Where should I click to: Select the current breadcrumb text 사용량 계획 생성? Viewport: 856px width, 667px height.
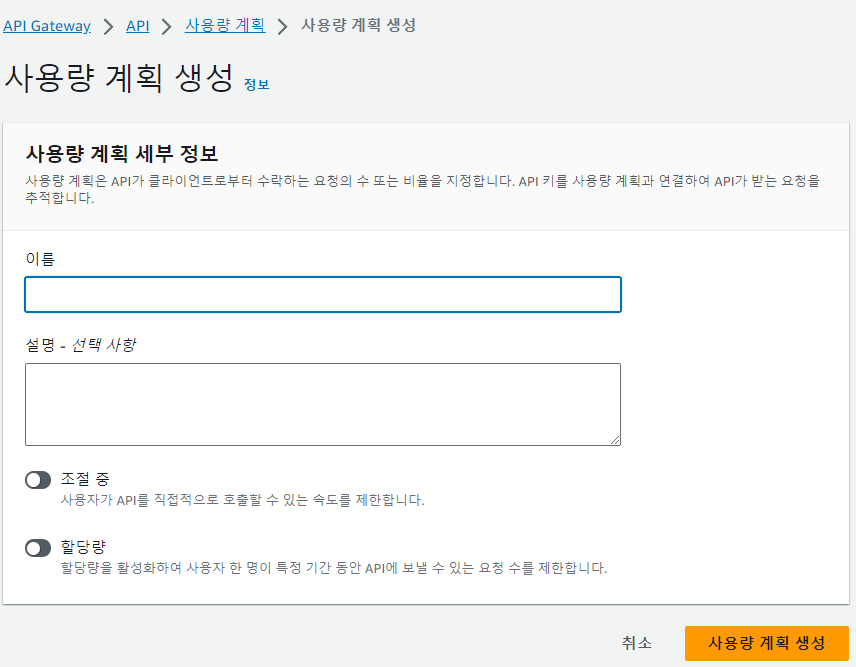359,25
